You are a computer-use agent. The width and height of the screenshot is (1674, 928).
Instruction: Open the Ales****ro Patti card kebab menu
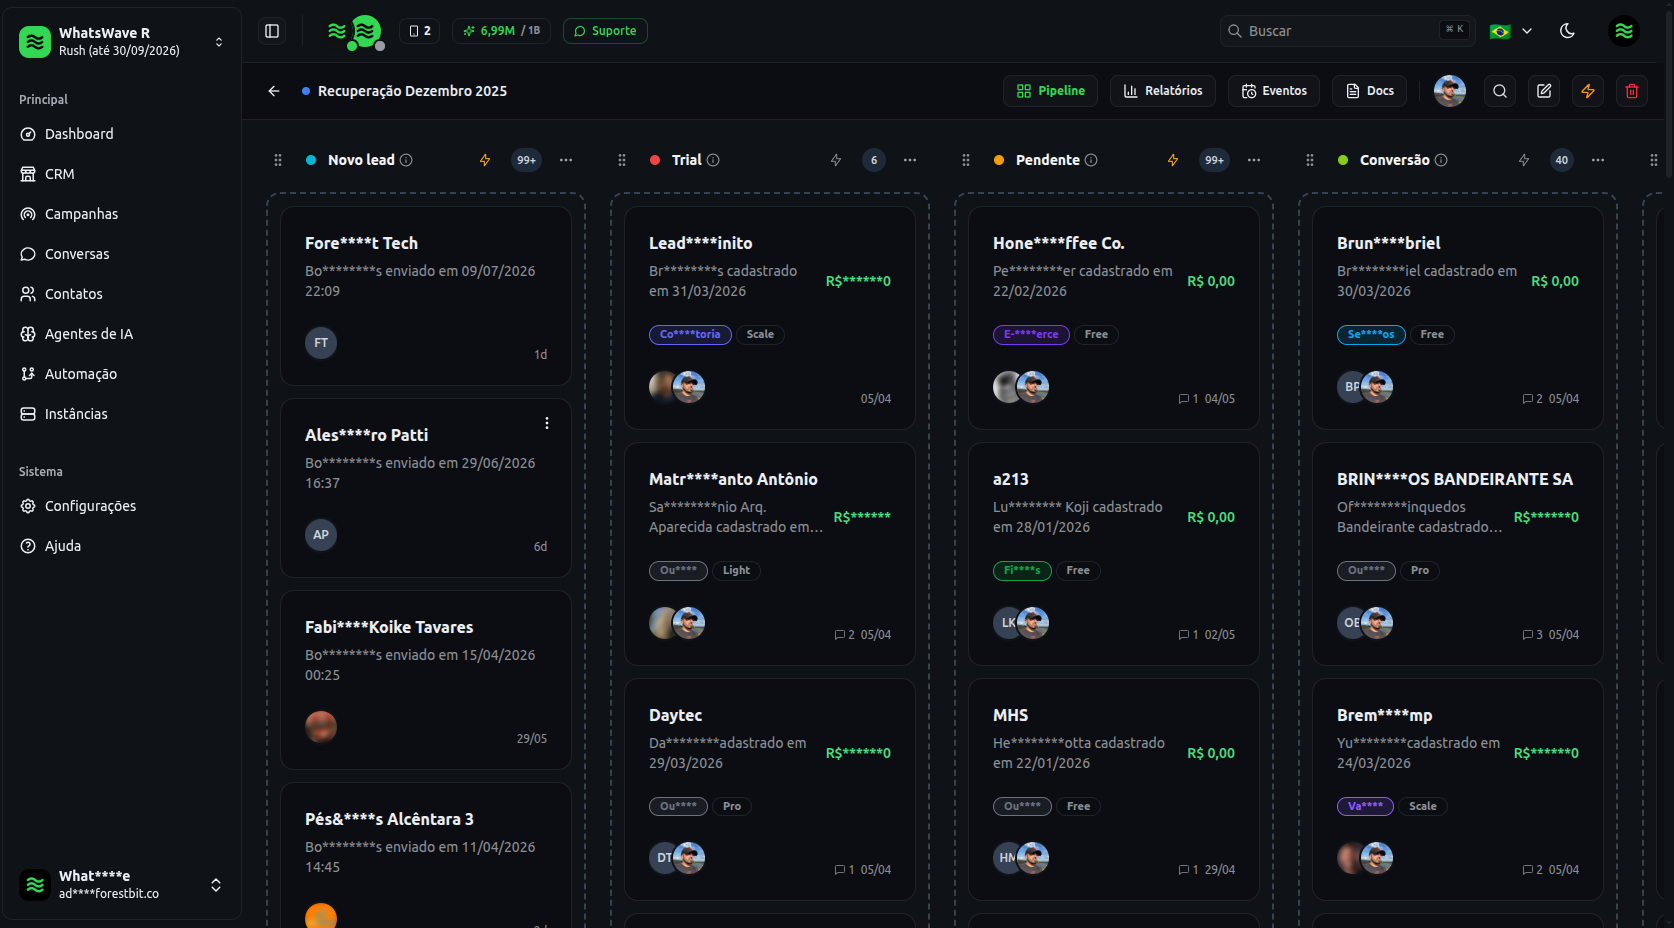click(547, 423)
